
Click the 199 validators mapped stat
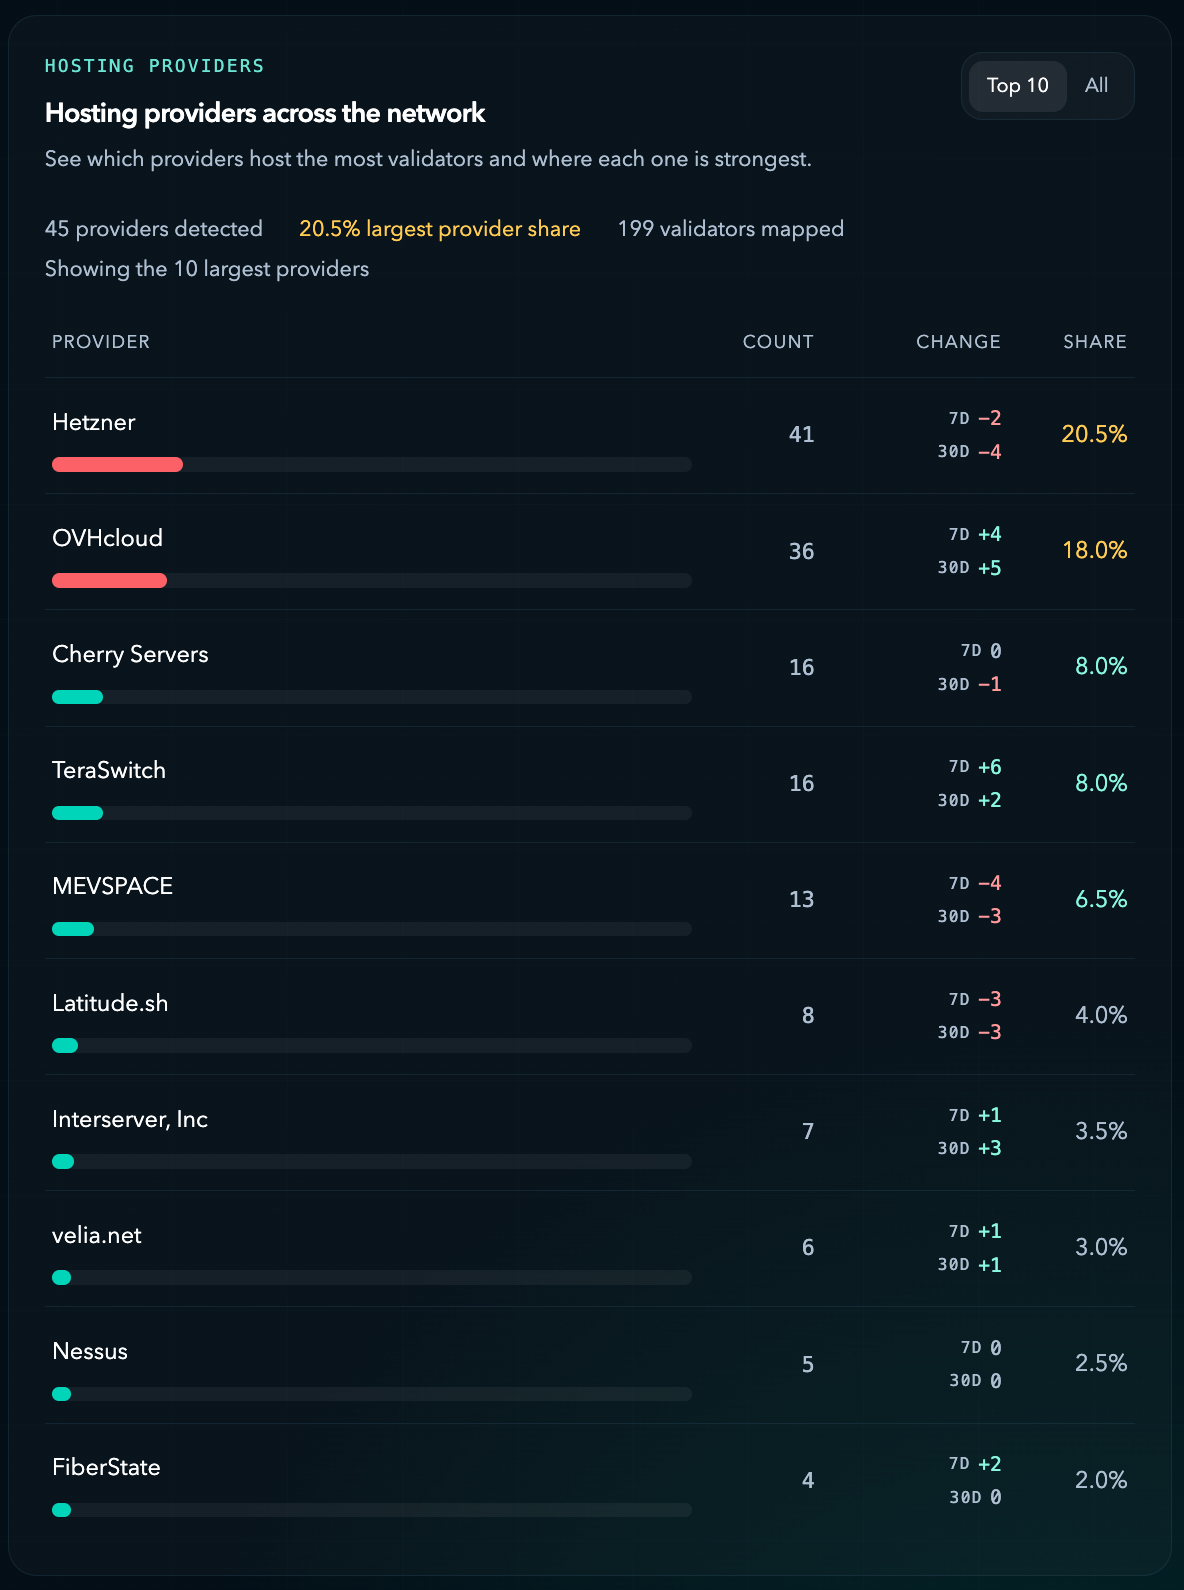coord(730,229)
